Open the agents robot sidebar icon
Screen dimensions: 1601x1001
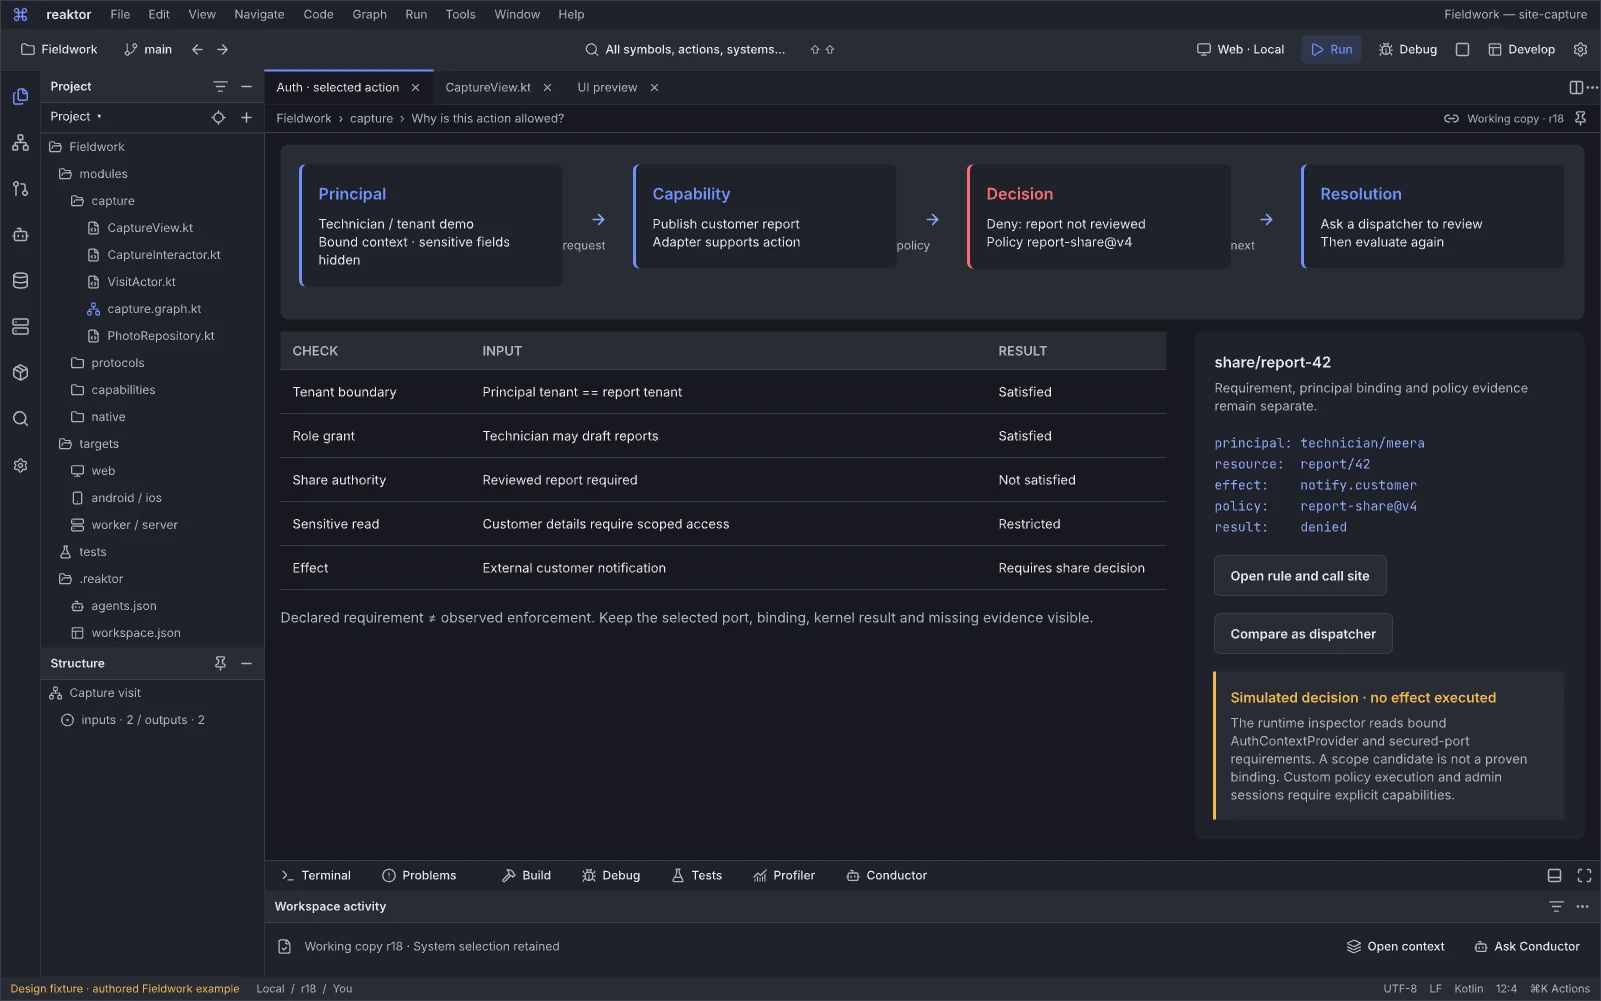click(x=20, y=235)
